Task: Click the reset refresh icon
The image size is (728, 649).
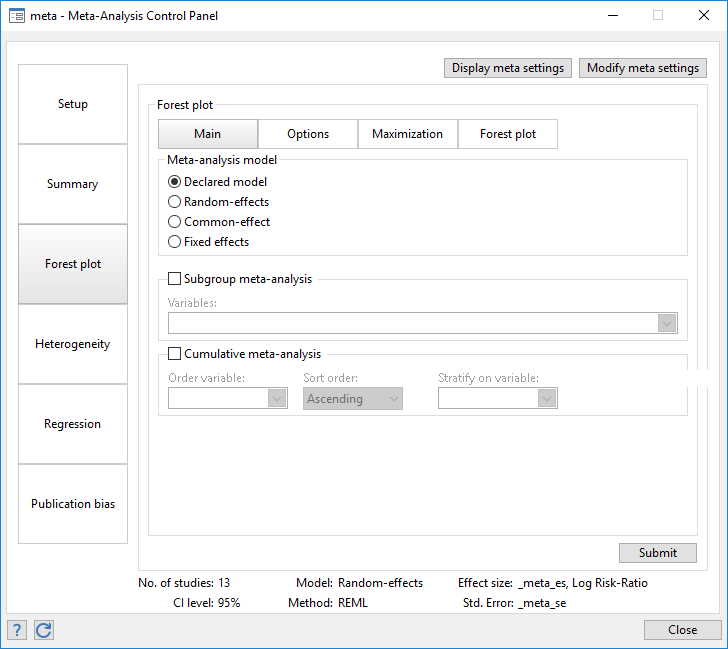Action: coord(43,629)
